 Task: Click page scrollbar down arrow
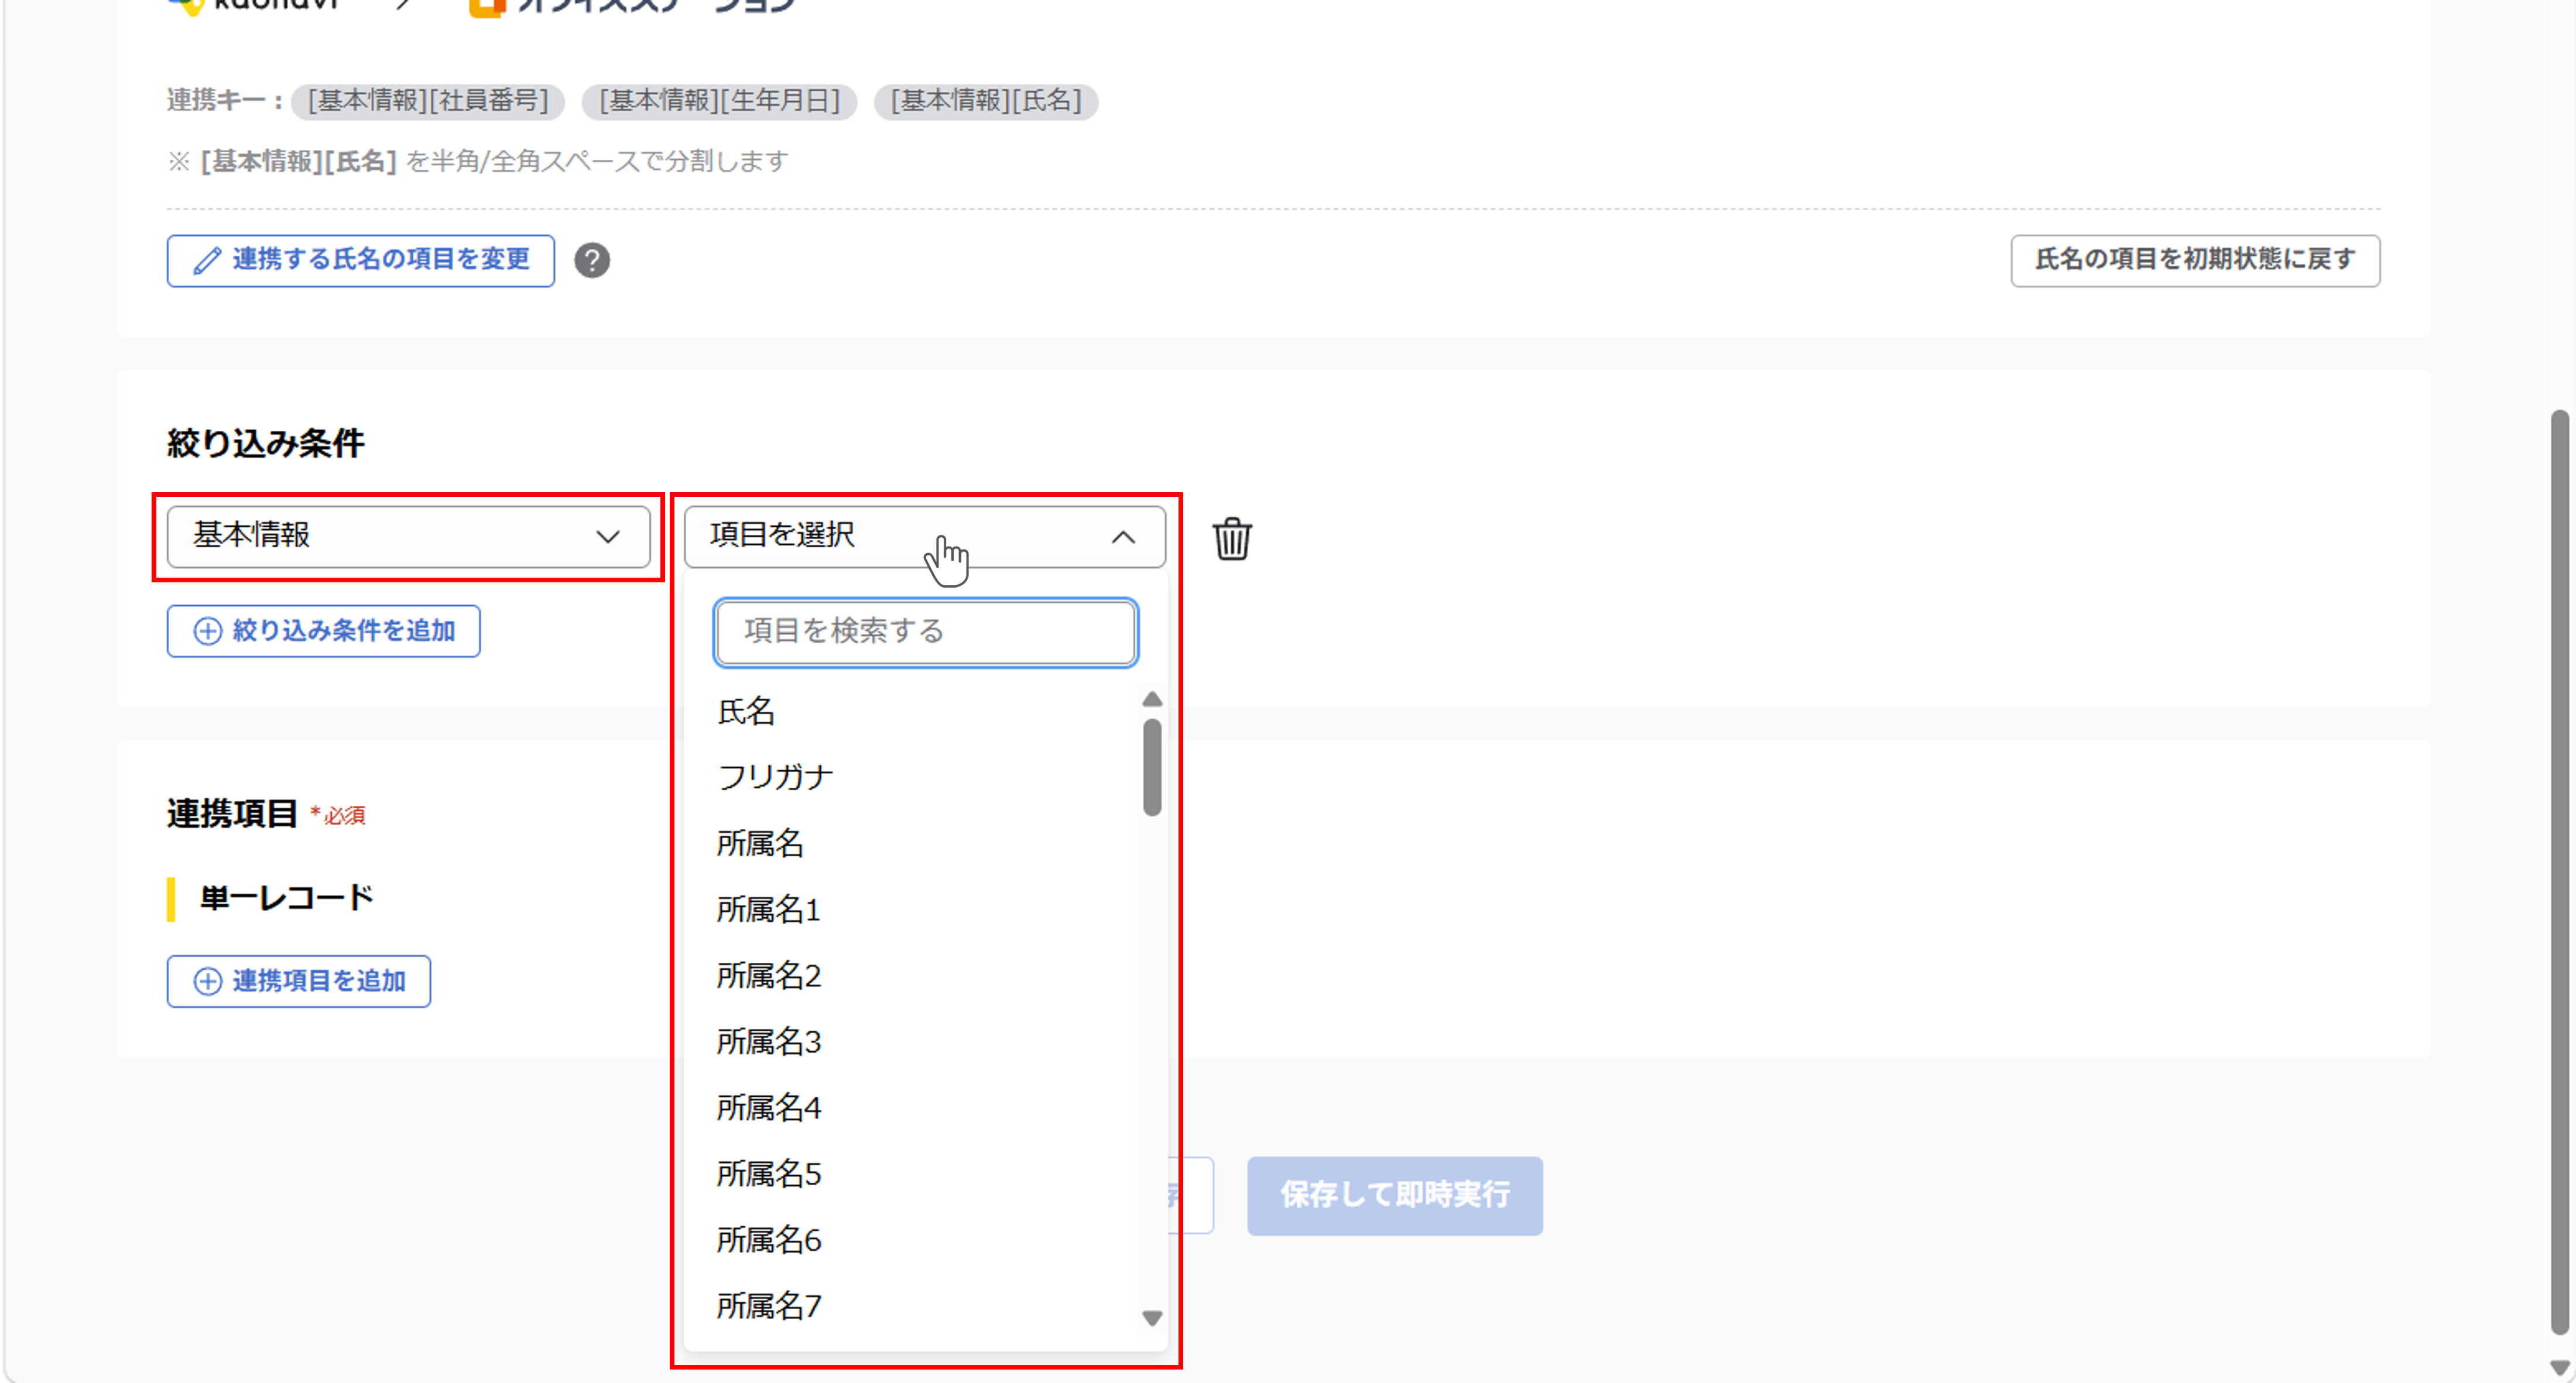pyautogui.click(x=2560, y=1367)
